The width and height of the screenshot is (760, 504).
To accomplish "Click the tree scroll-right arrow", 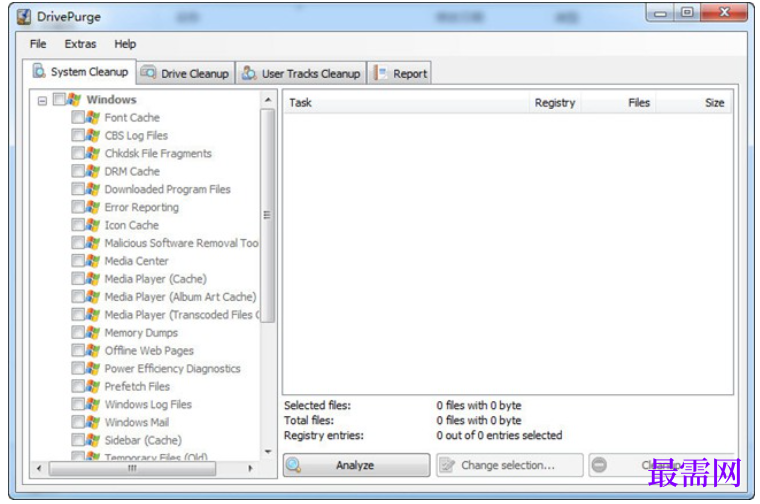I will (x=250, y=468).
